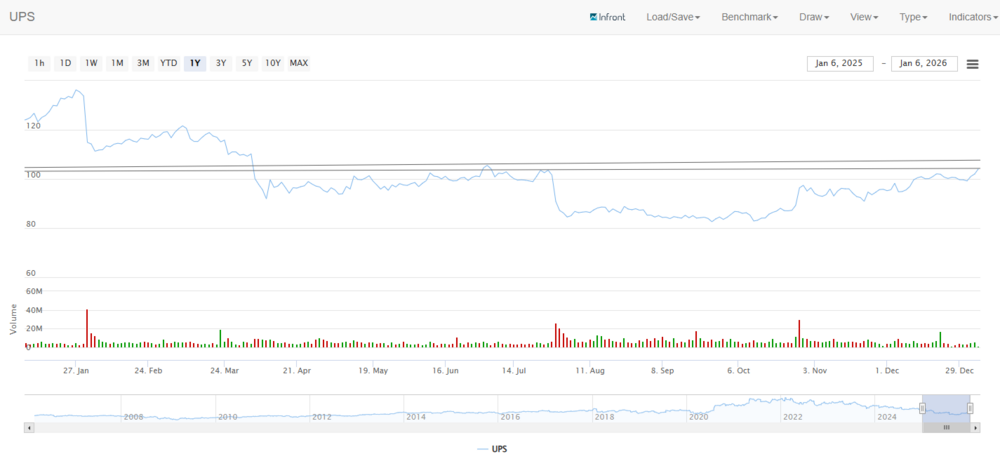Click the scrollbar right arrow
The height and width of the screenshot is (454, 1000).
(976, 428)
